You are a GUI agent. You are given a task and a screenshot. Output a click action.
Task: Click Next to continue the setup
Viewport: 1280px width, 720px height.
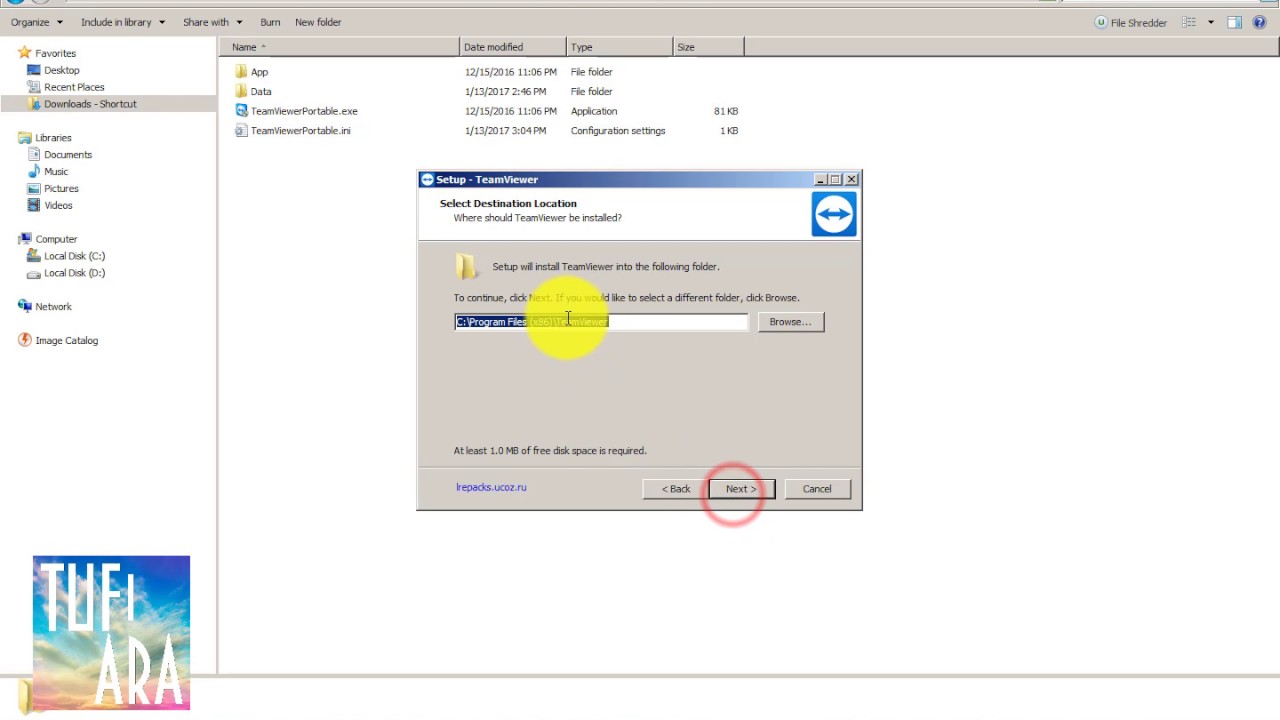(x=741, y=489)
